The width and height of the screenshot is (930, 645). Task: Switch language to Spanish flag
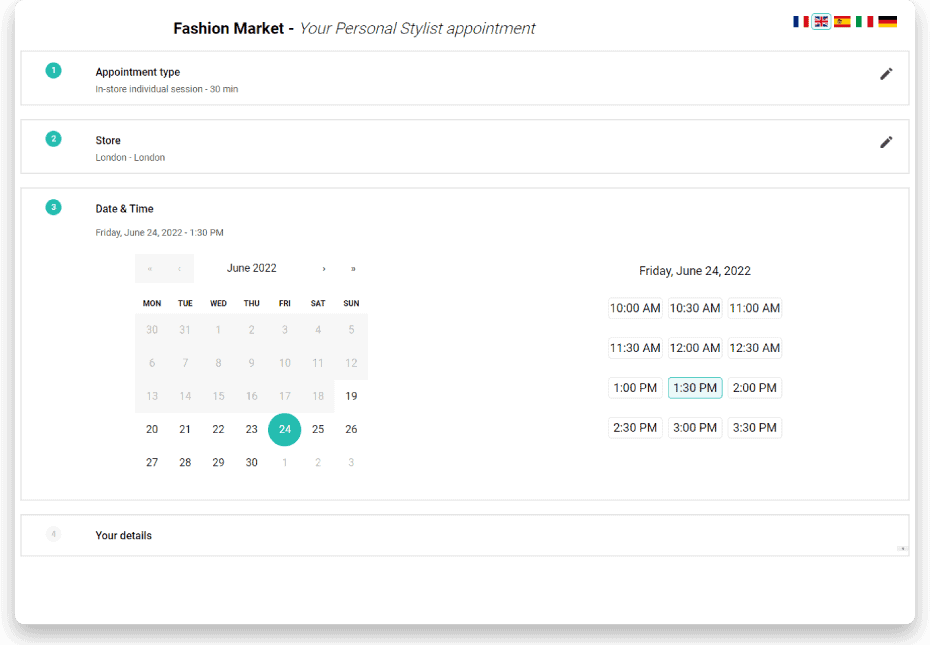(842, 22)
